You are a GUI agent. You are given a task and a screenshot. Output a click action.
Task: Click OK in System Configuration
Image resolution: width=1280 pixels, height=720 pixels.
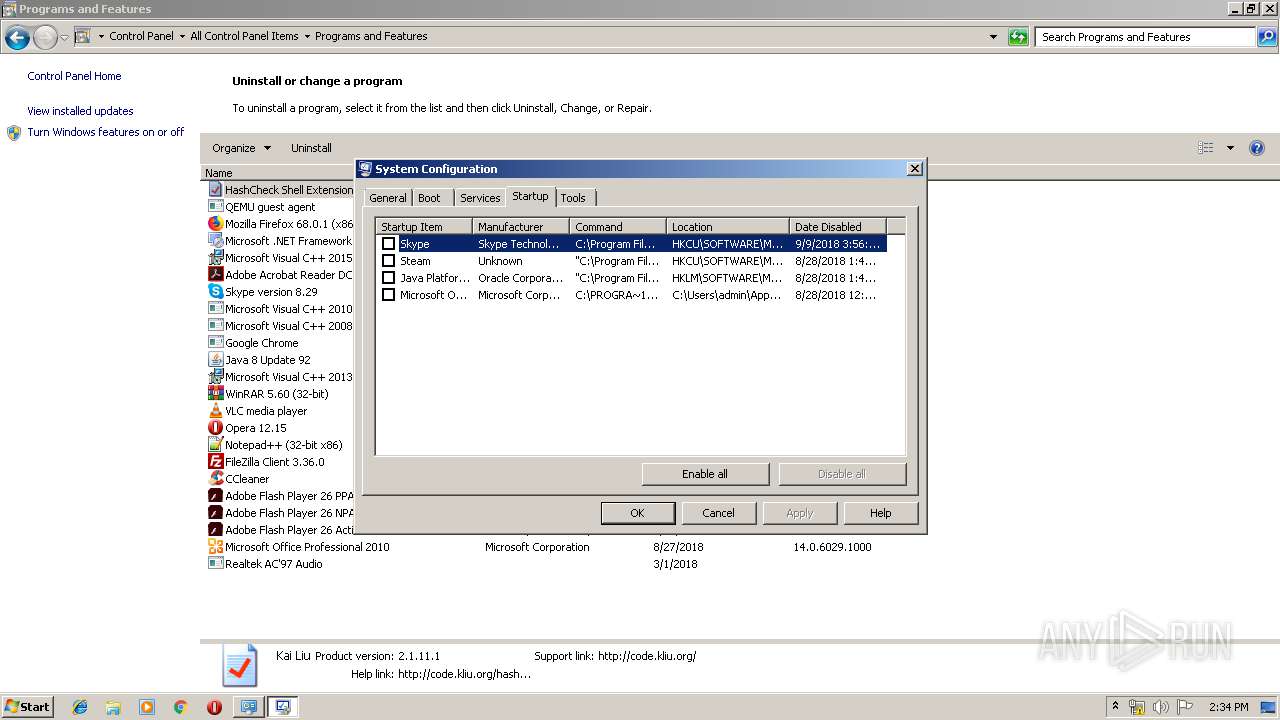click(x=637, y=513)
